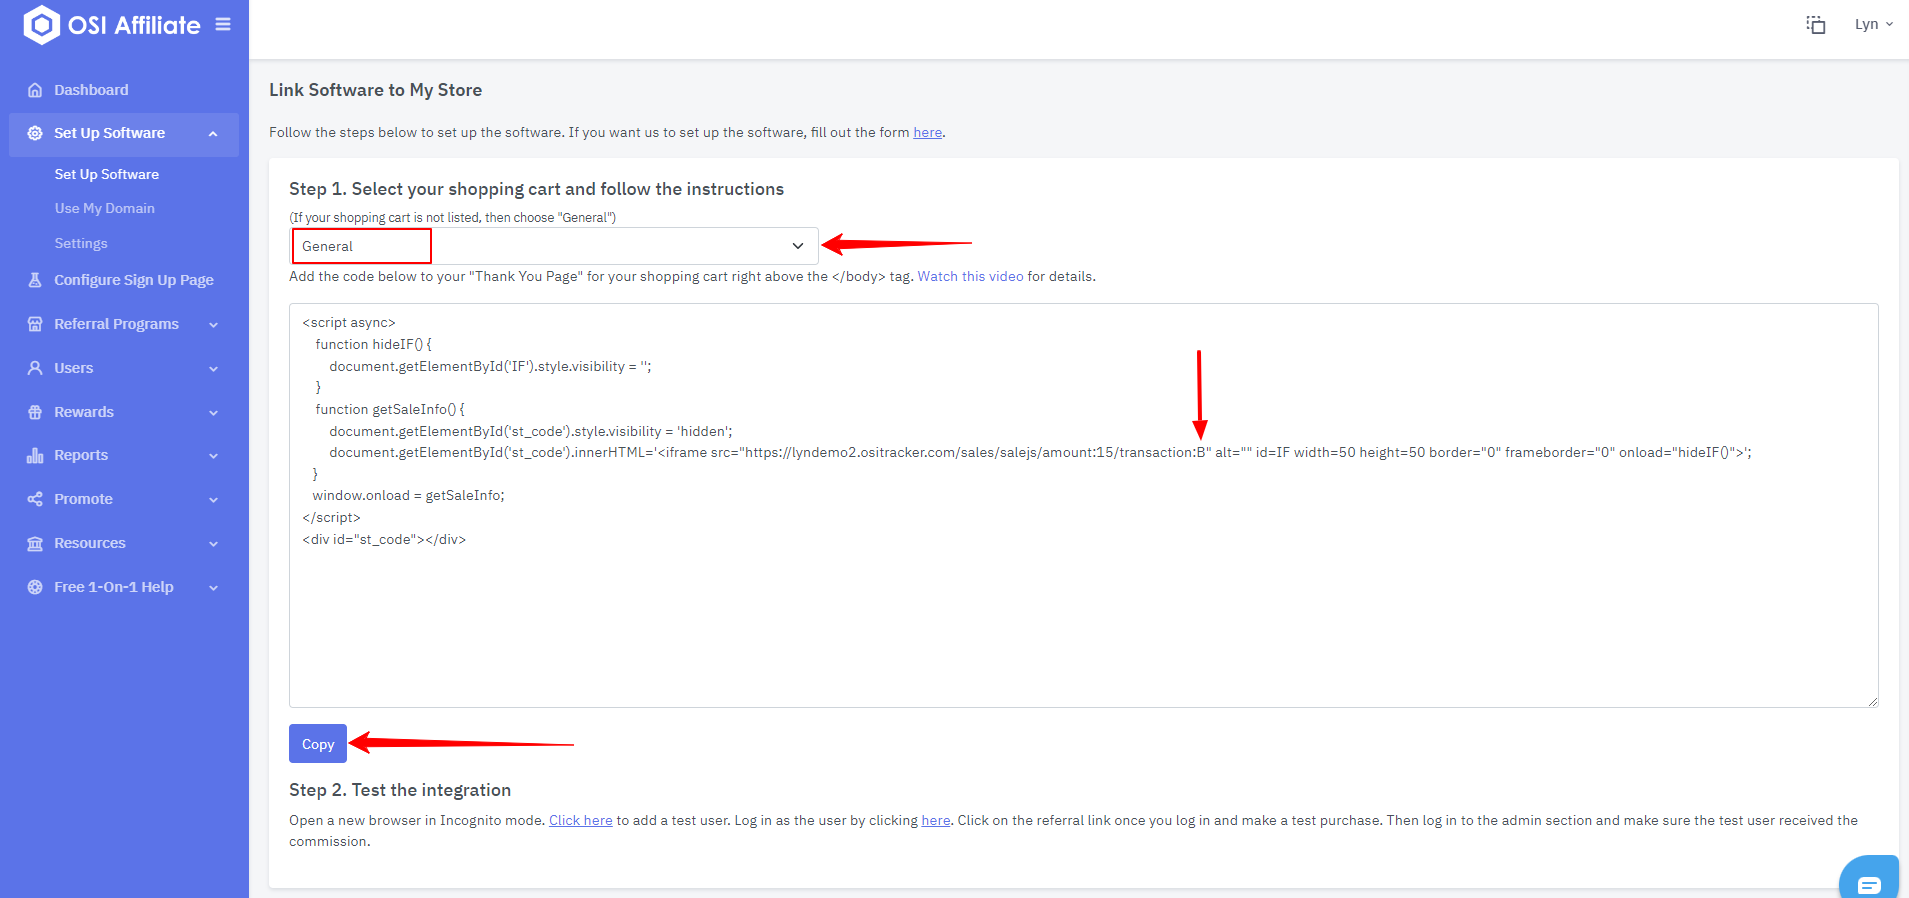Open the Resources menu label
Image resolution: width=1909 pixels, height=898 pixels.
click(90, 543)
